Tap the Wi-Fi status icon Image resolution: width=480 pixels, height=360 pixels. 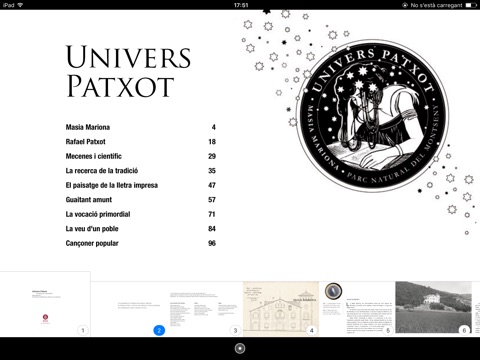[20, 5]
